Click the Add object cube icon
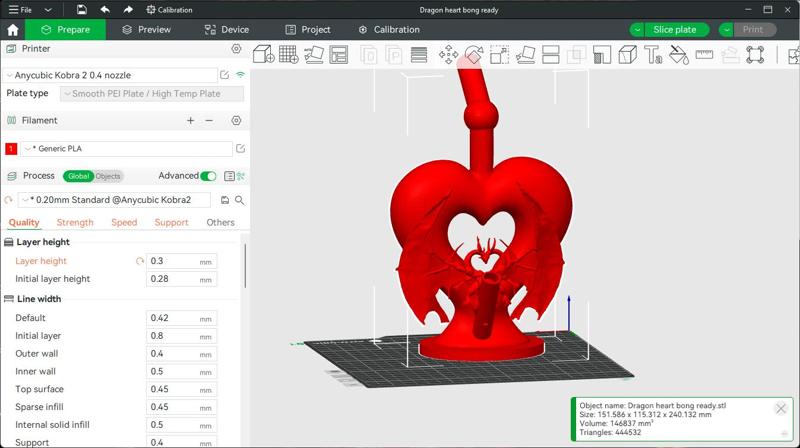800x448 pixels. point(263,54)
